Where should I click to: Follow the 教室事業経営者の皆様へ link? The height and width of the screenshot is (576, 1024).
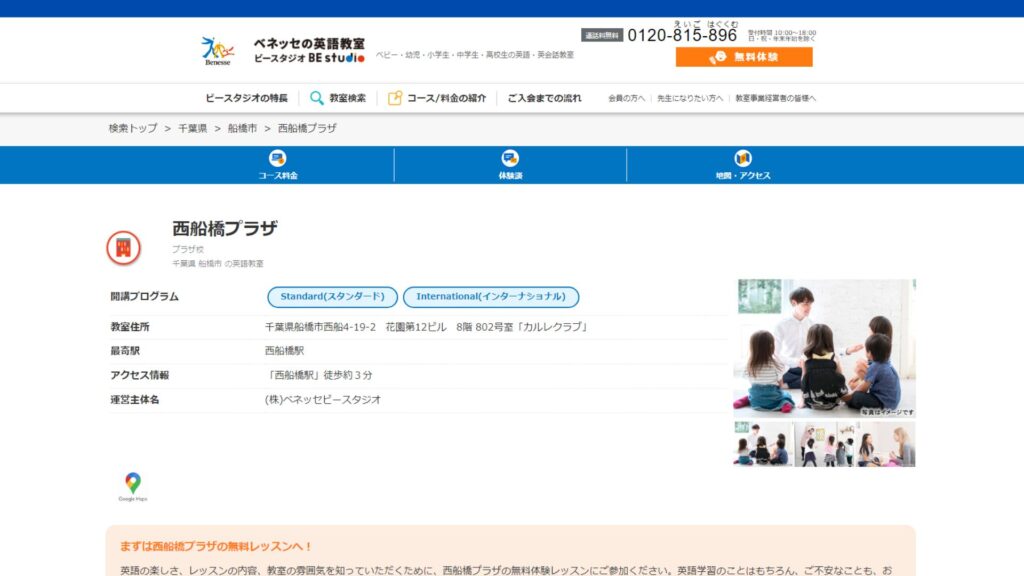775,99
